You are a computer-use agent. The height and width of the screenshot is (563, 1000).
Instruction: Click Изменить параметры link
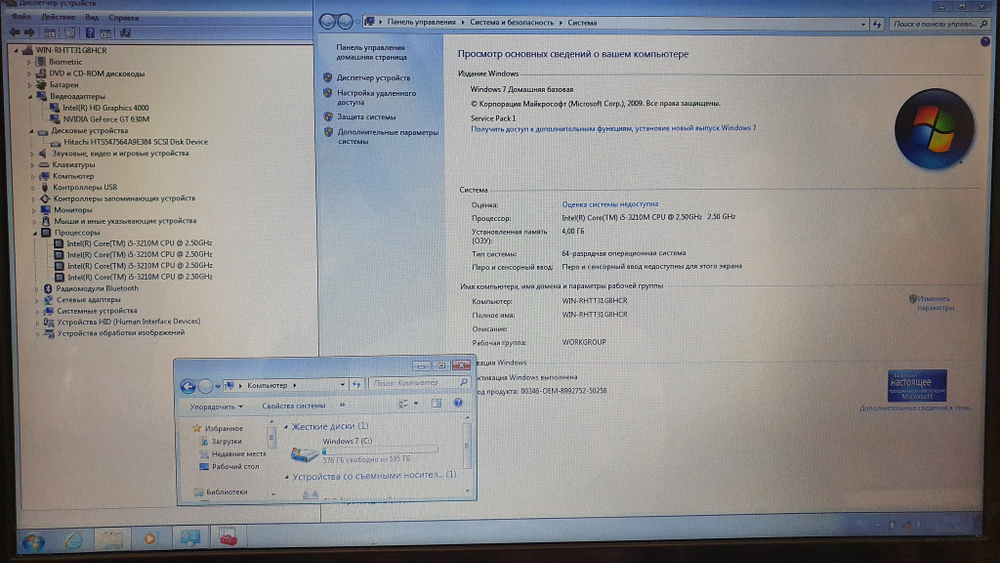pyautogui.click(x=935, y=303)
